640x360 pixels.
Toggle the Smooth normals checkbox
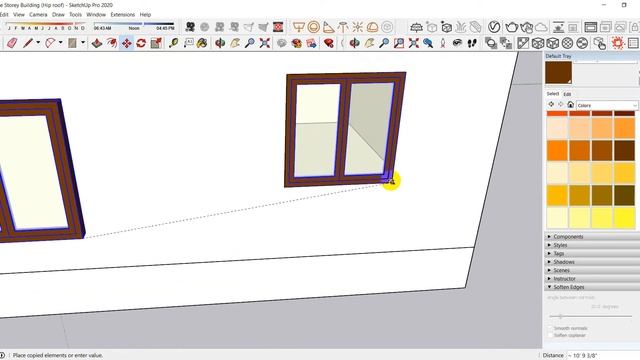pos(550,328)
